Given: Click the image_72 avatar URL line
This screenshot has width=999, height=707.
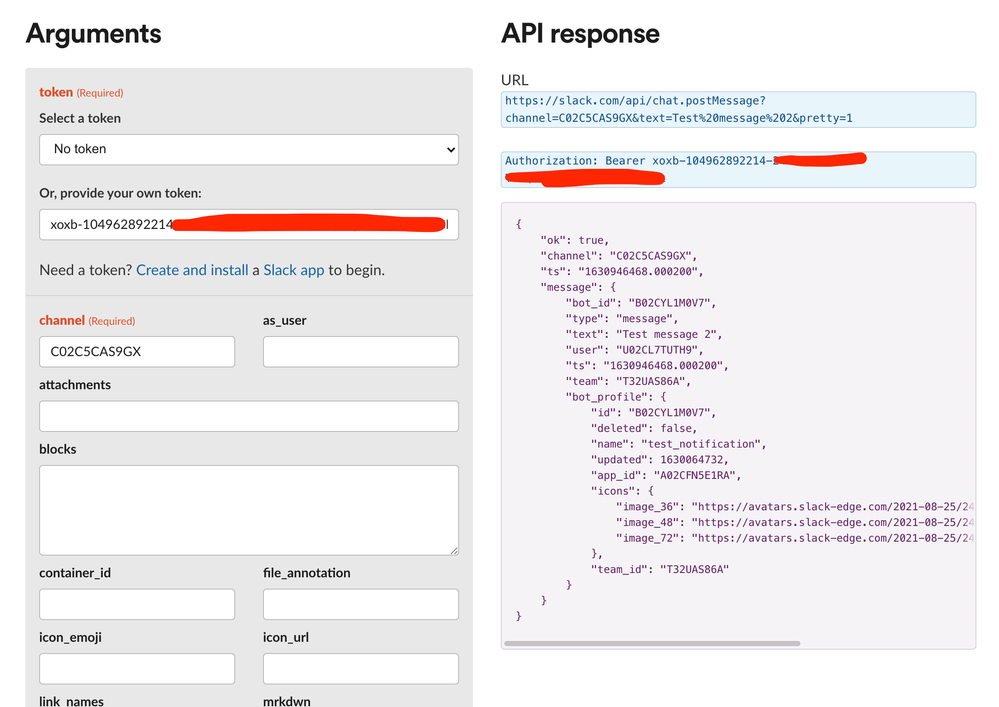Looking at the screenshot, I should point(794,538).
